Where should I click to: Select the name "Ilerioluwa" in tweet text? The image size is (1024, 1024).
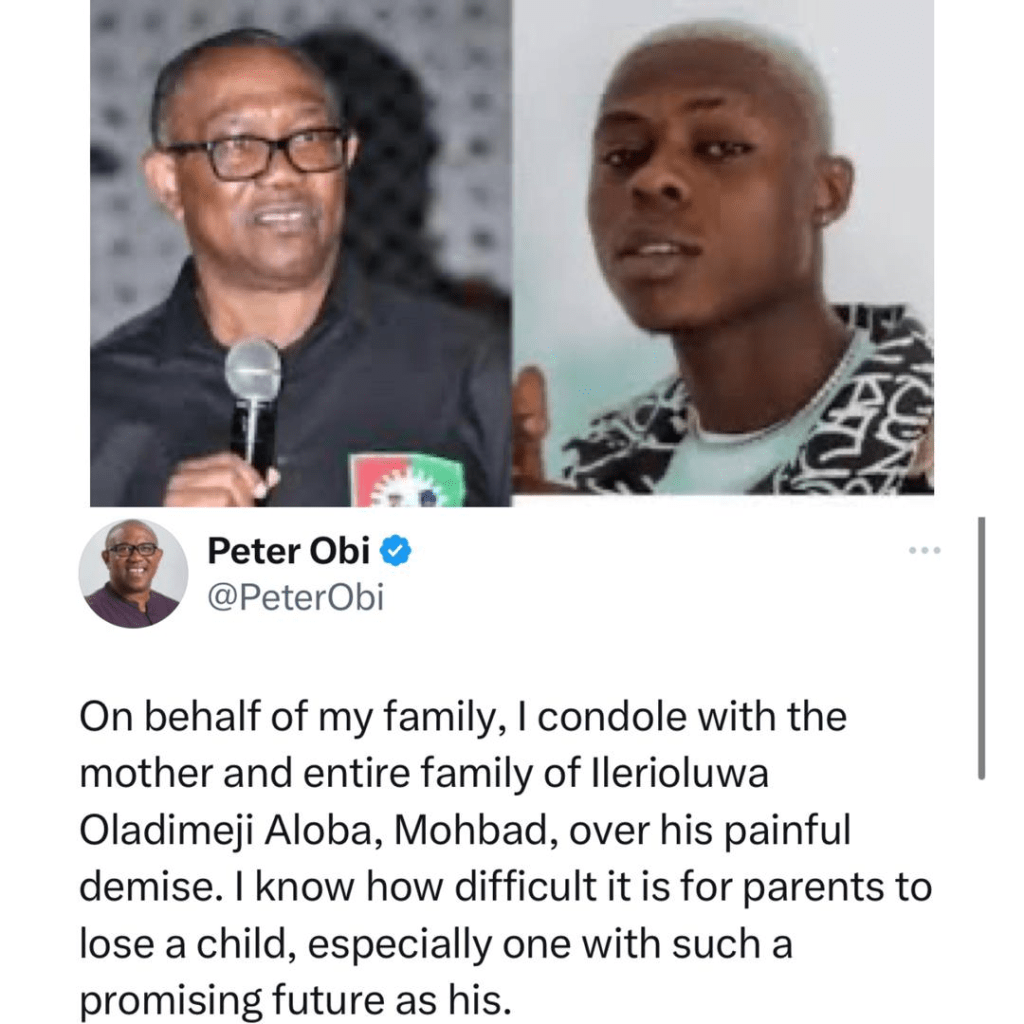680,774
